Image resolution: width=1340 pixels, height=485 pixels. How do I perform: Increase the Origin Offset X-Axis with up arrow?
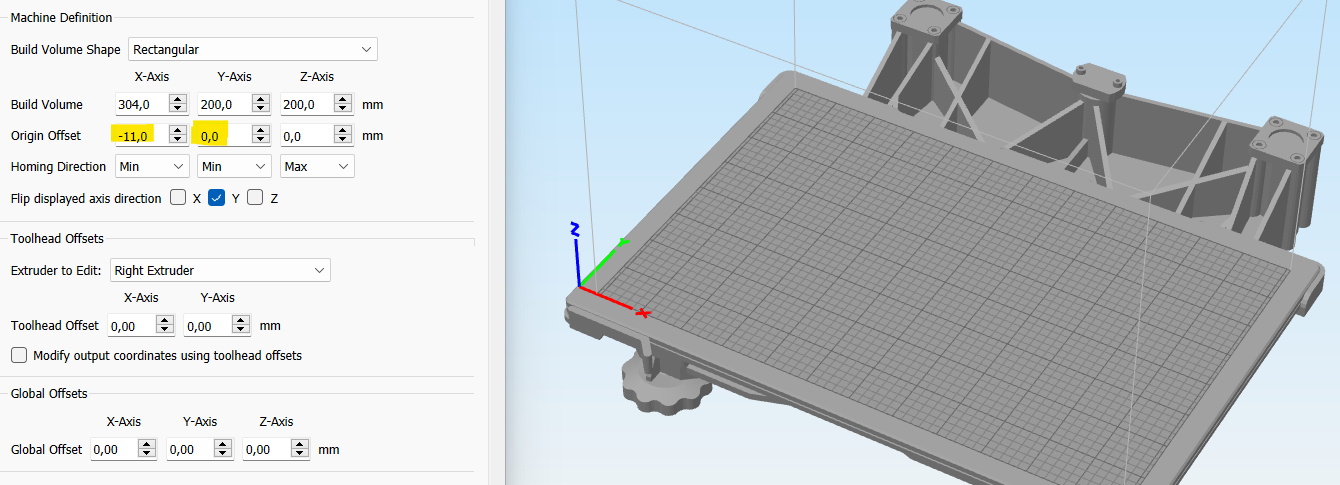[178, 130]
